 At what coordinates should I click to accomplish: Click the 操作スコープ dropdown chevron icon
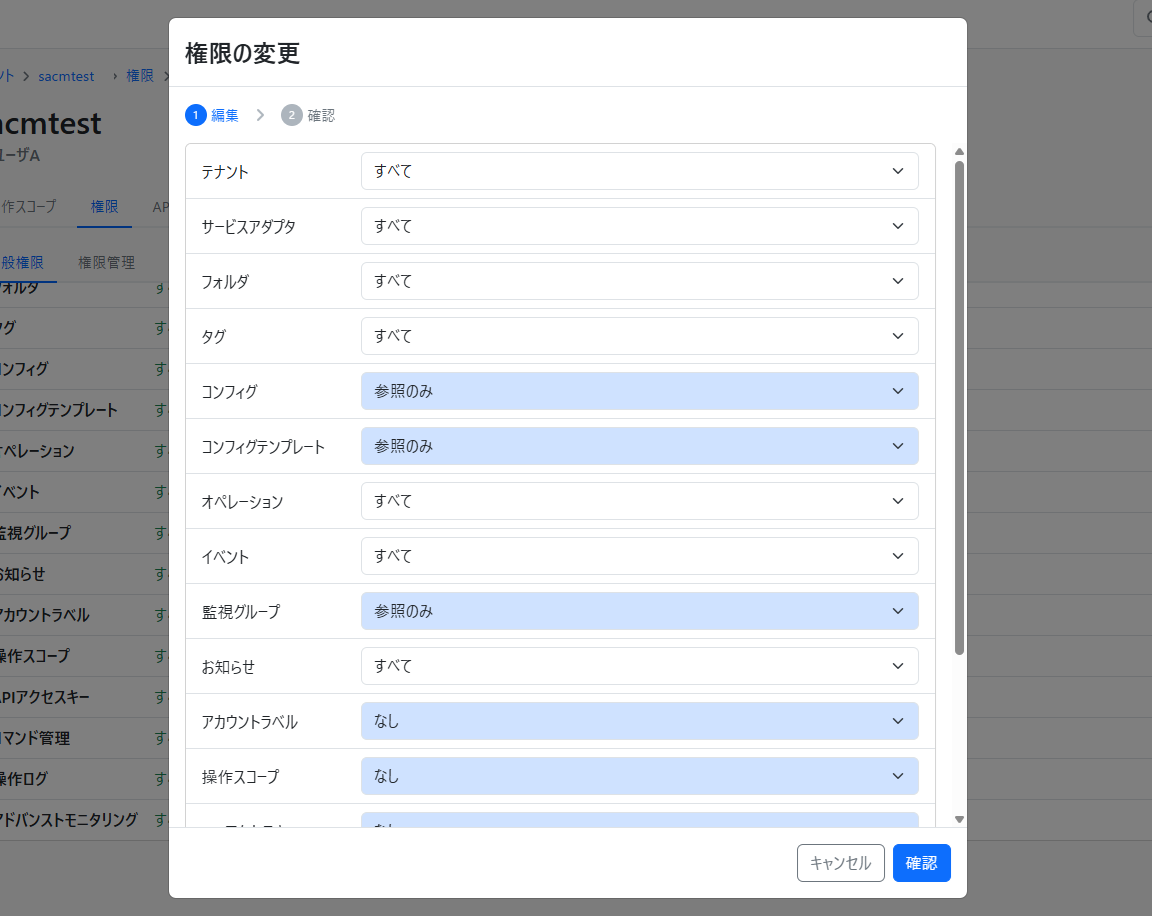(897, 776)
